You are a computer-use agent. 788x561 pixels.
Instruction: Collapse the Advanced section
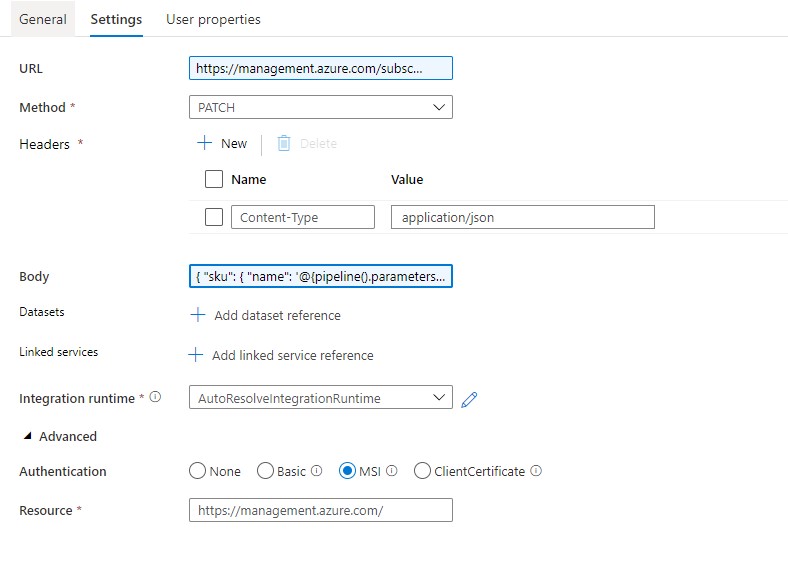point(27,437)
